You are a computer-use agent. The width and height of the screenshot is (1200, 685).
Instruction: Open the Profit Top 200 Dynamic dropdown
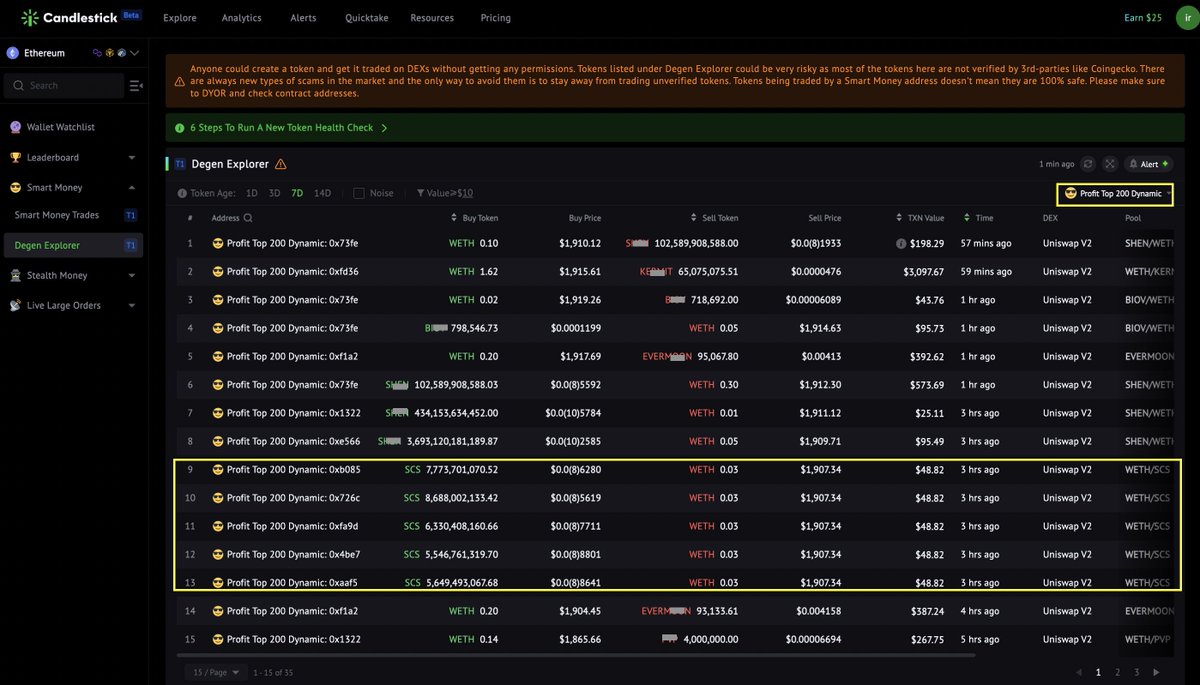[x=1115, y=193]
